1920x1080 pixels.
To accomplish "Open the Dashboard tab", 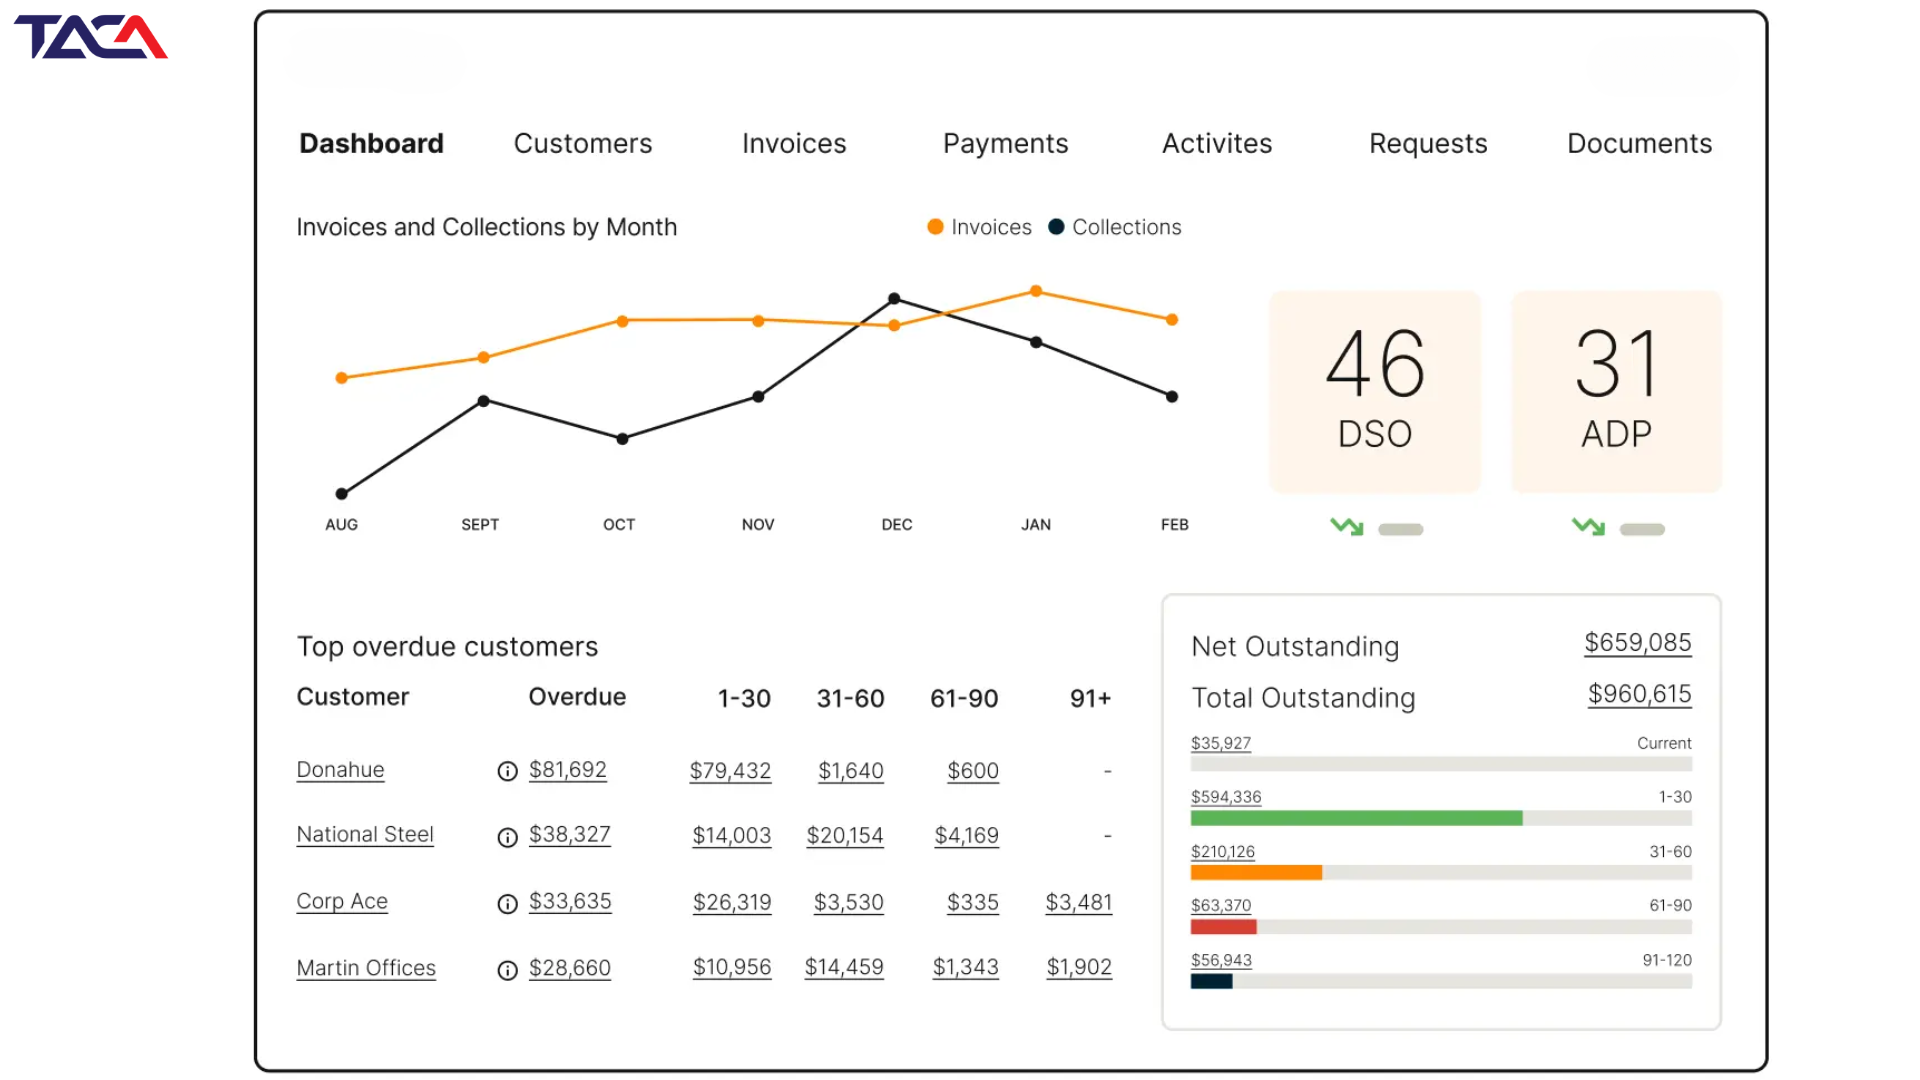I will click(371, 143).
